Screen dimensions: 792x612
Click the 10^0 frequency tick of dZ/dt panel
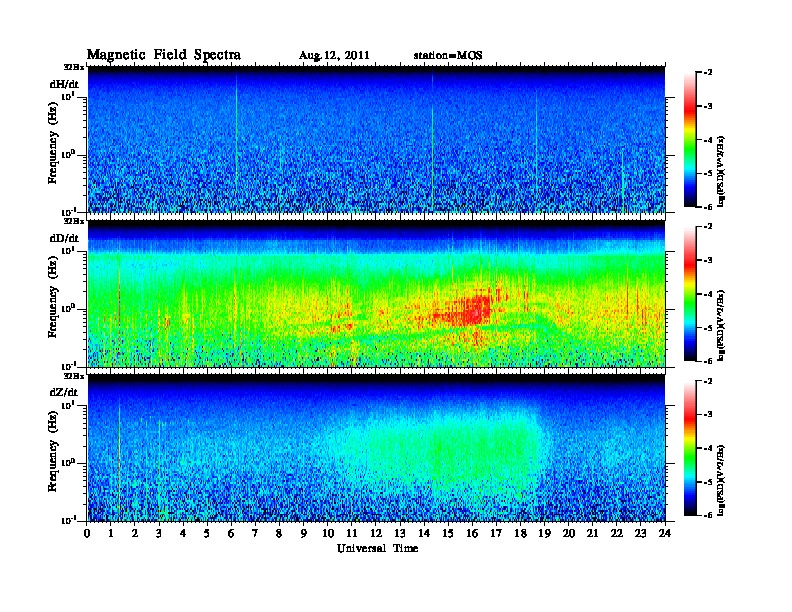click(x=68, y=463)
